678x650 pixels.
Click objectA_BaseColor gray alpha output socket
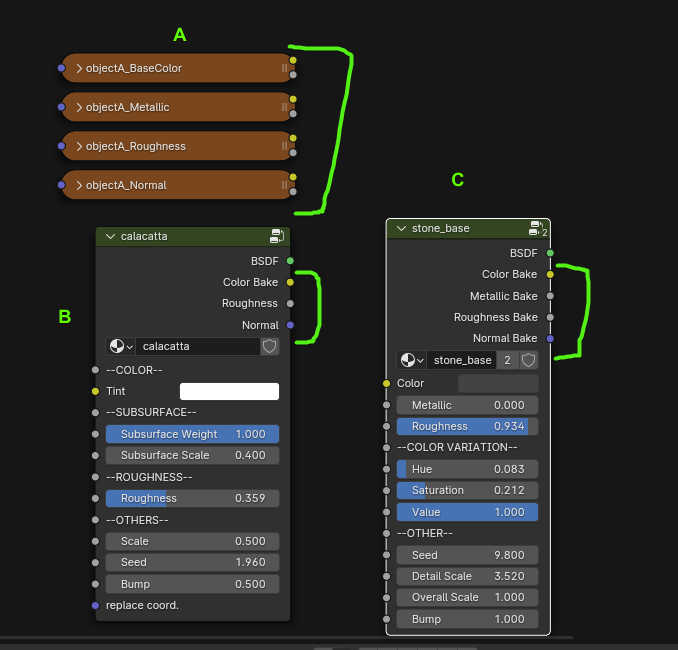click(293, 75)
